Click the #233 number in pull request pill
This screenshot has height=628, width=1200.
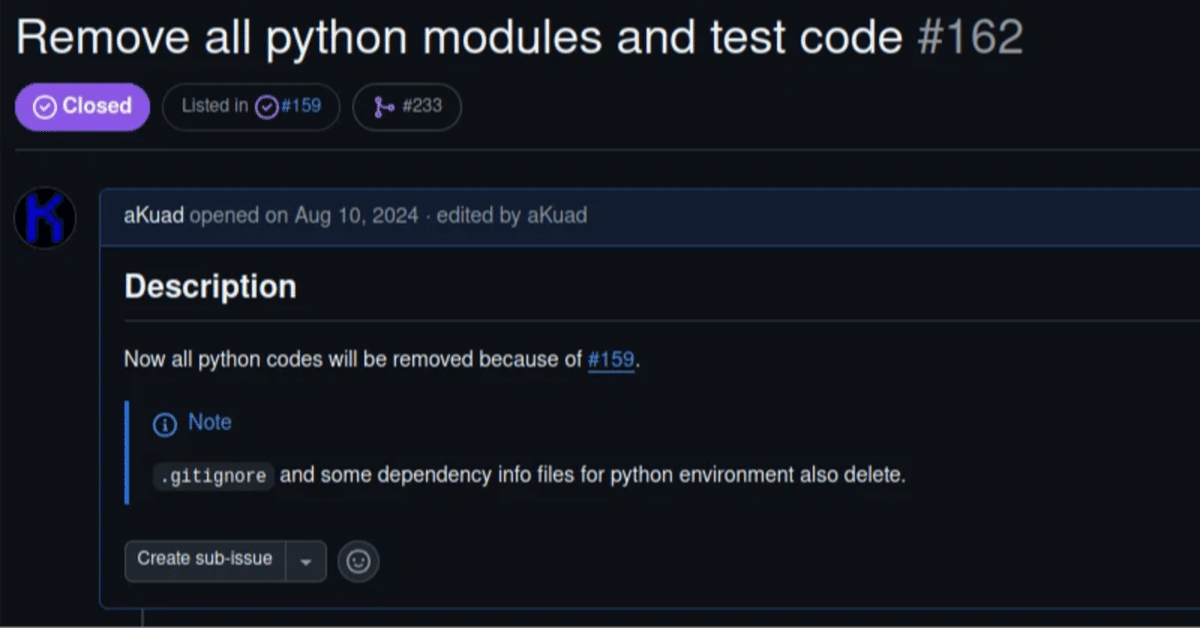point(422,106)
